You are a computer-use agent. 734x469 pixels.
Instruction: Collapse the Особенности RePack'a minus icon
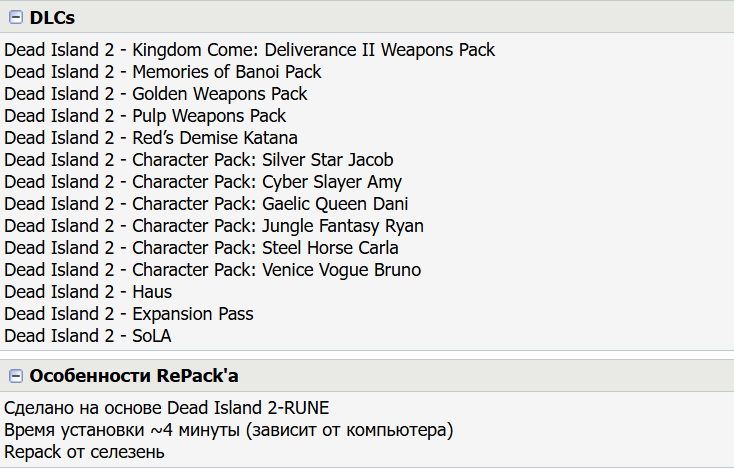pyautogui.click(x=16, y=376)
